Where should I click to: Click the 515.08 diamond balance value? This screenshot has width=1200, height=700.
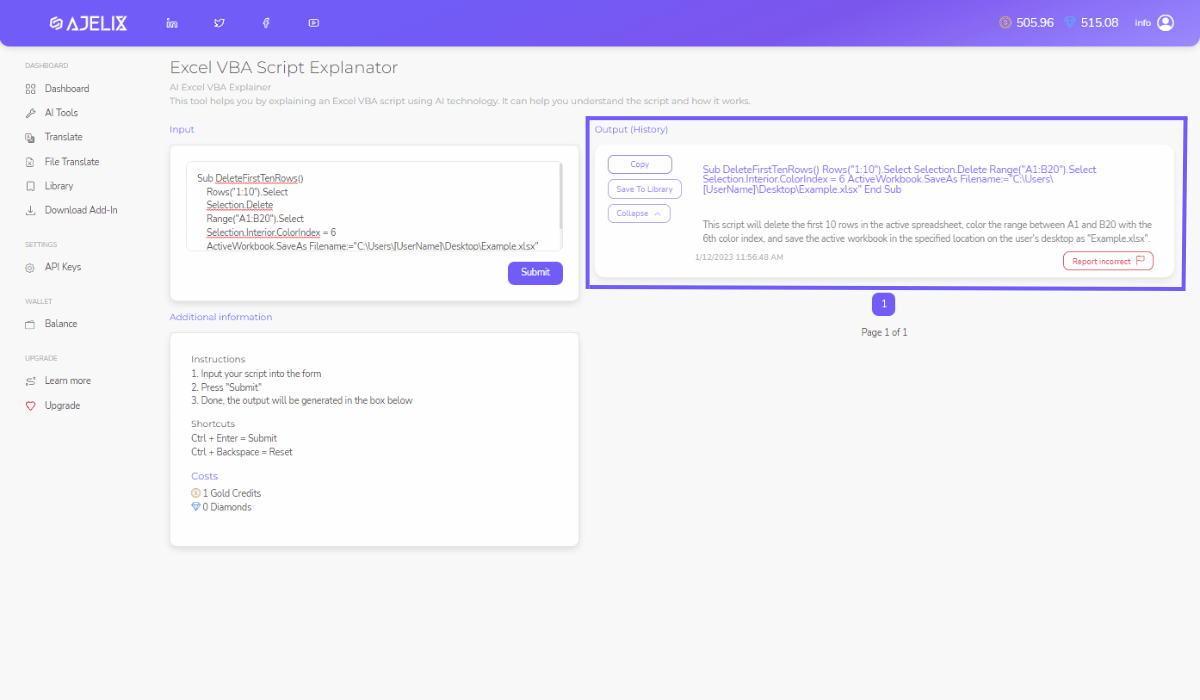coord(1099,23)
